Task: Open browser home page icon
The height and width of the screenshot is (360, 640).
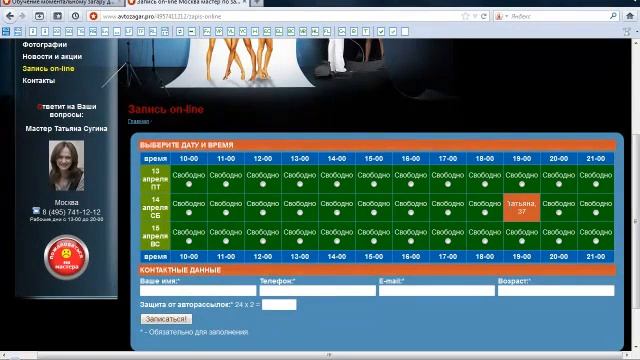Action: click(x=630, y=16)
